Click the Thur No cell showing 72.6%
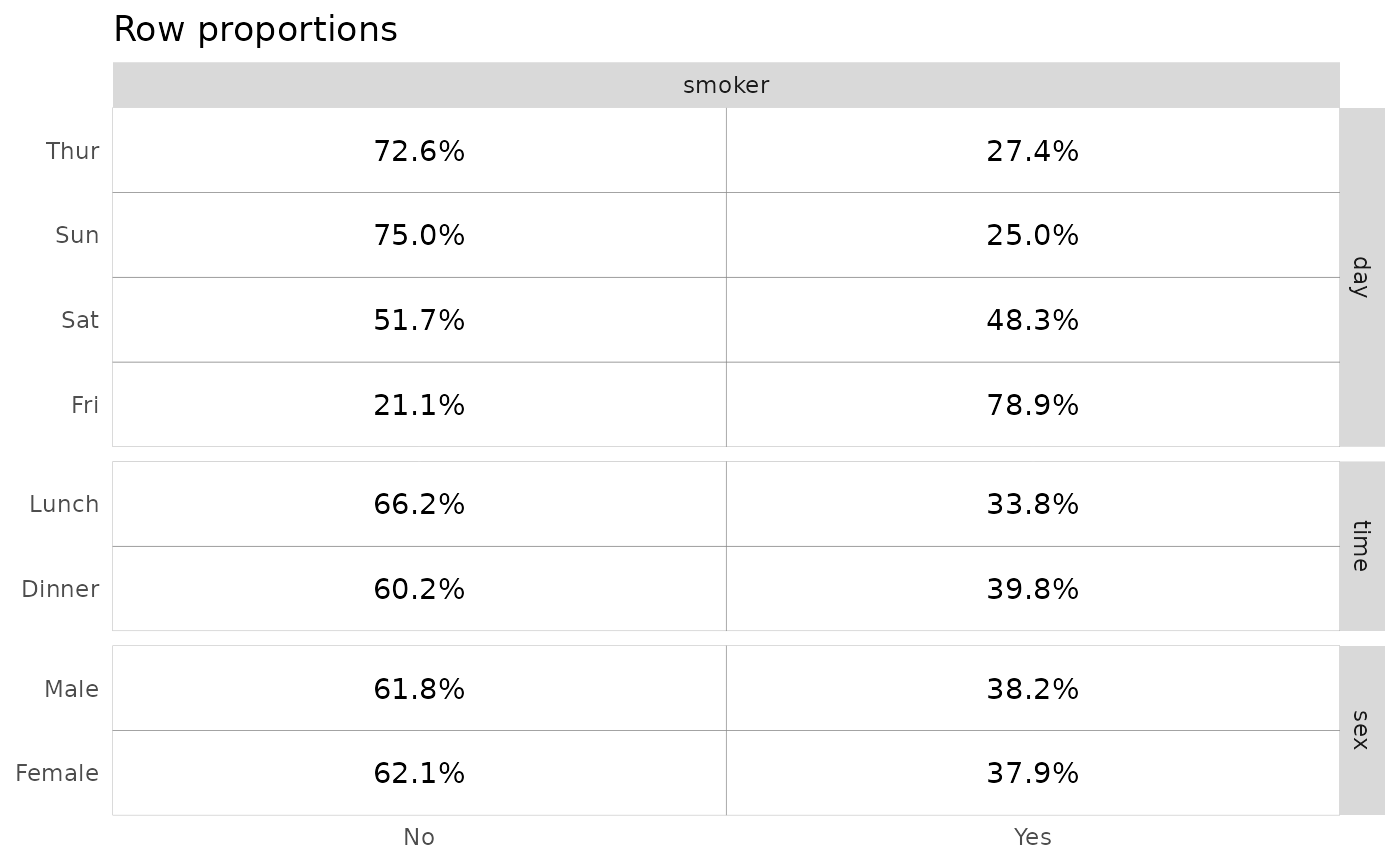The width and height of the screenshot is (1400, 865). 419,151
